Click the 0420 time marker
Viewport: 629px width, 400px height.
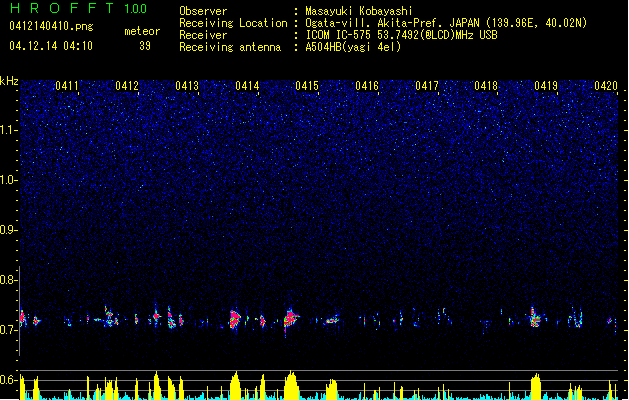[x=606, y=86]
